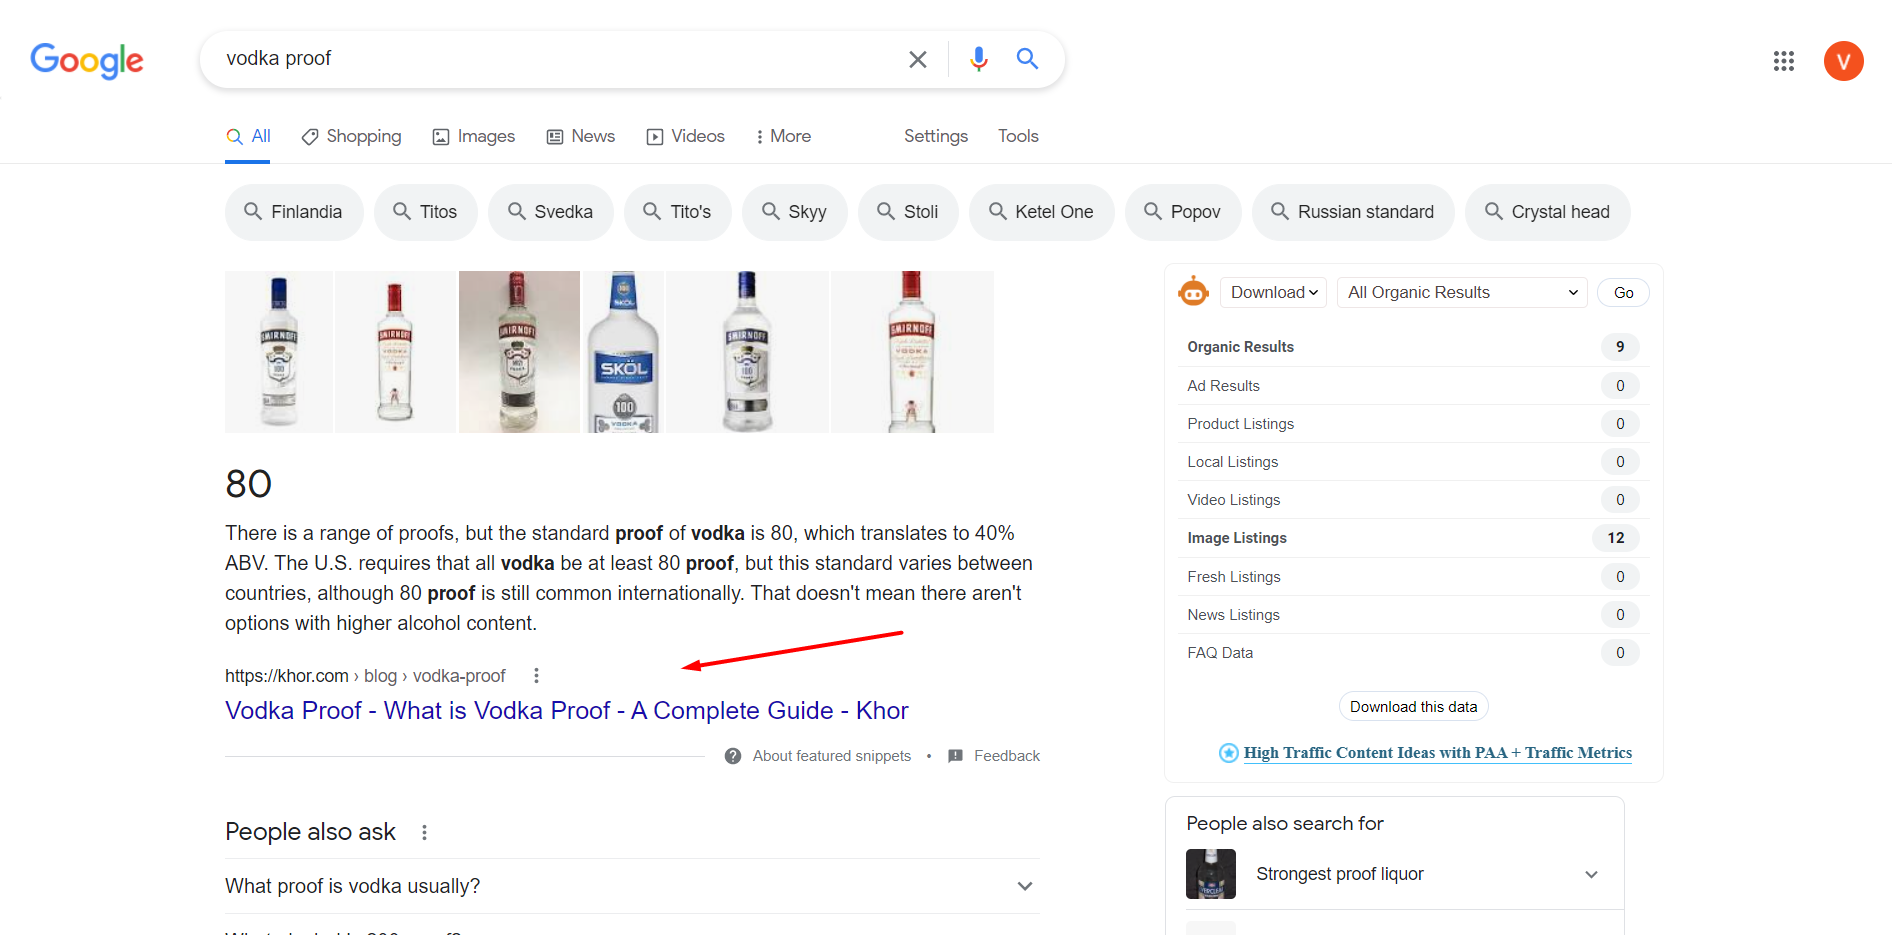Clear the search box with X icon

tap(917, 59)
